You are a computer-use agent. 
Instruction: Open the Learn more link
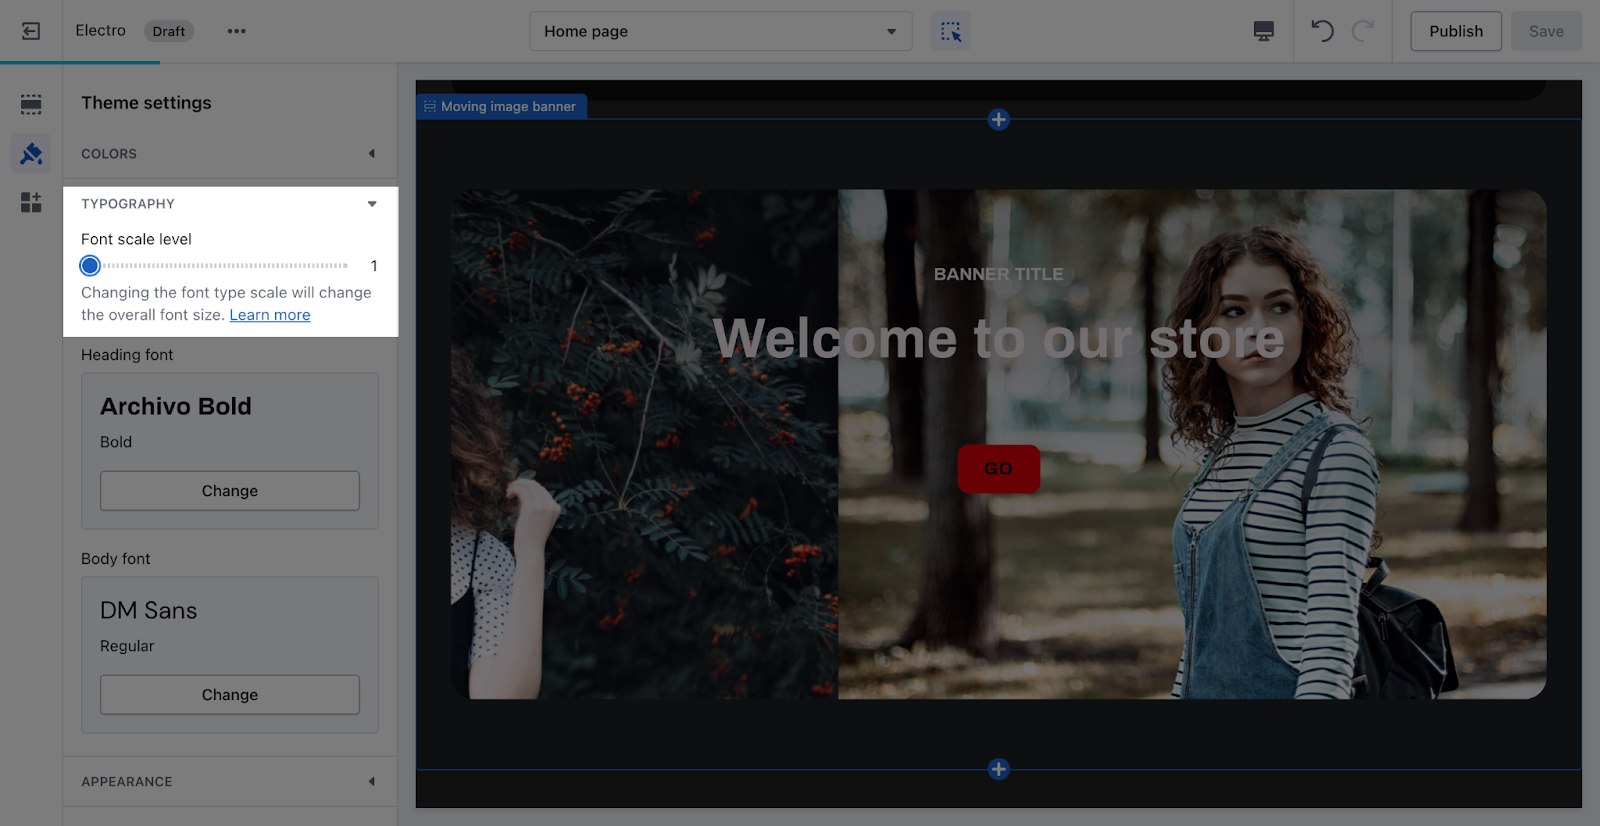pos(270,315)
